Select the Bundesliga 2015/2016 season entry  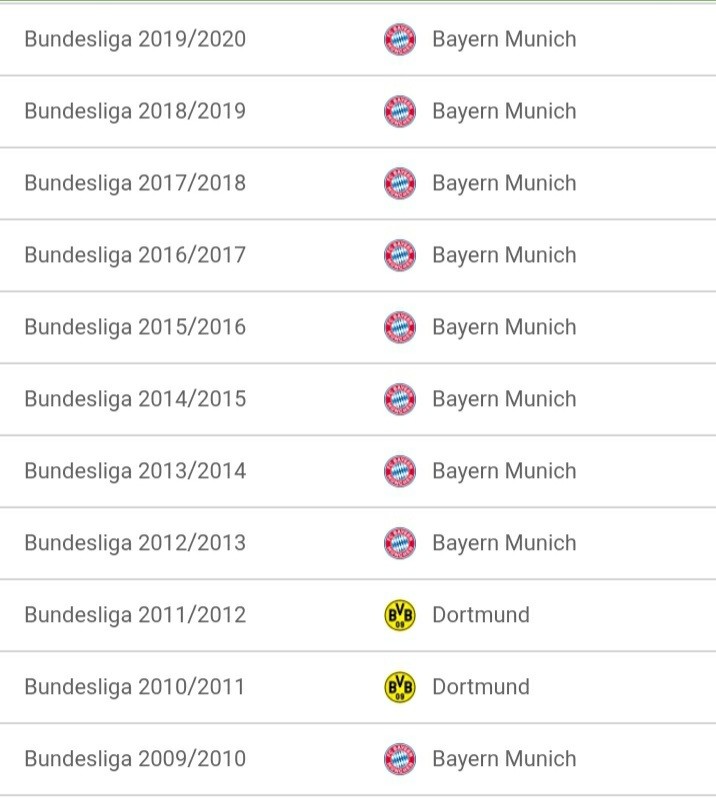coord(358,327)
